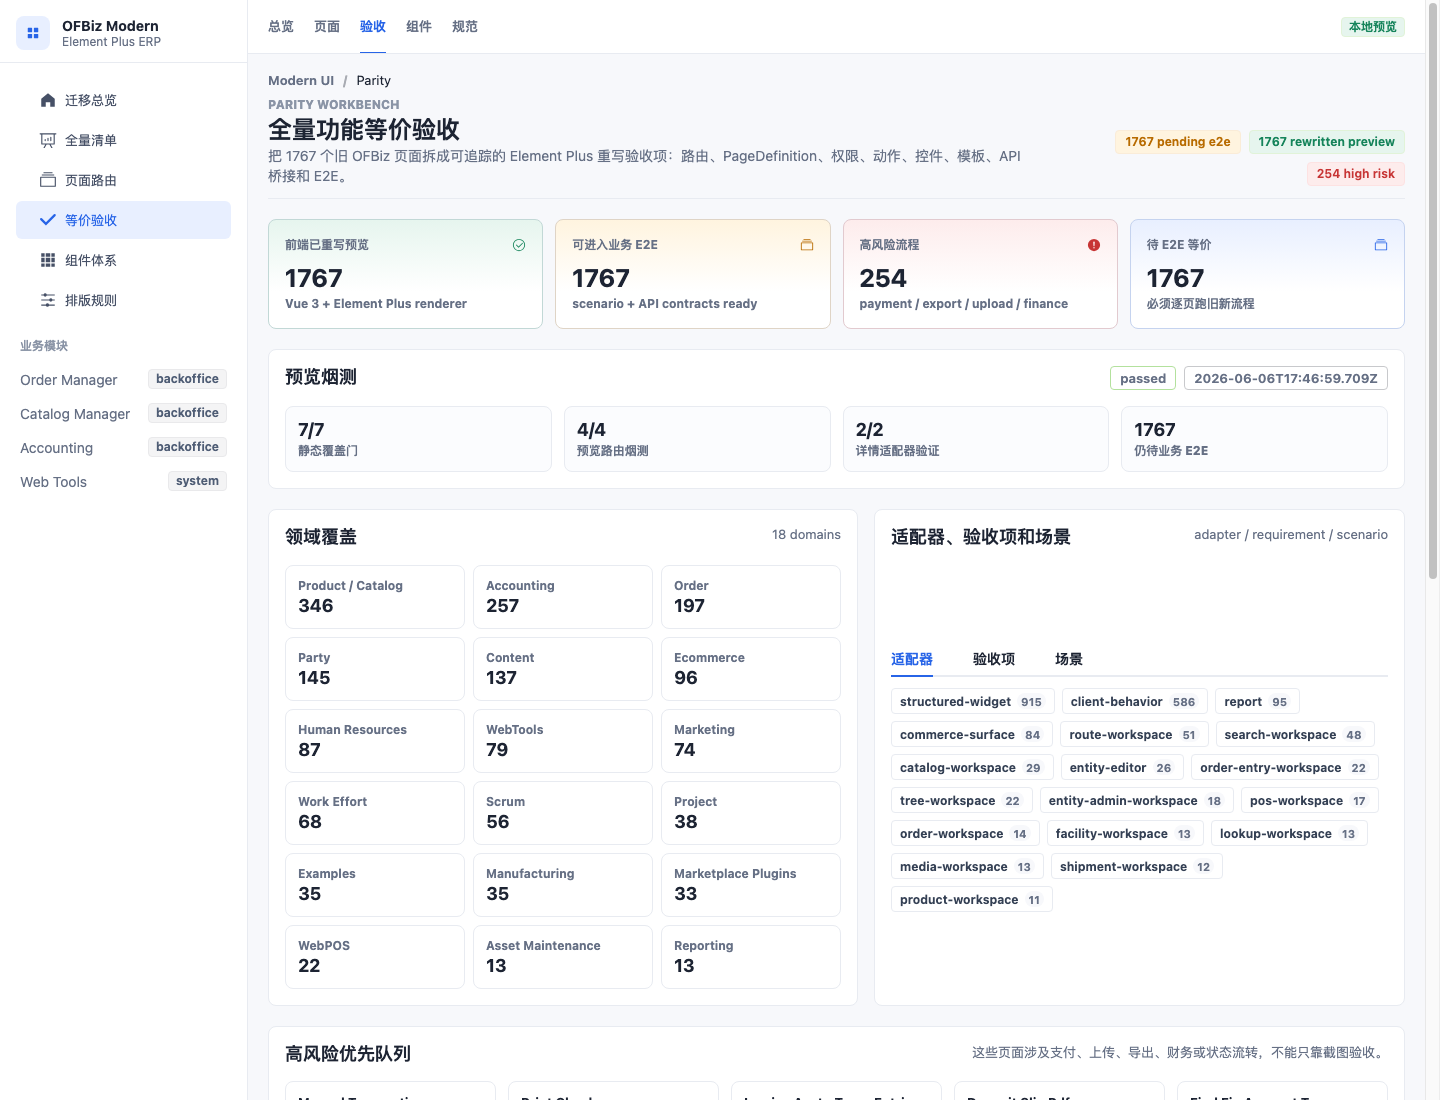Select the Human Resources 87 domain card

[x=375, y=741]
